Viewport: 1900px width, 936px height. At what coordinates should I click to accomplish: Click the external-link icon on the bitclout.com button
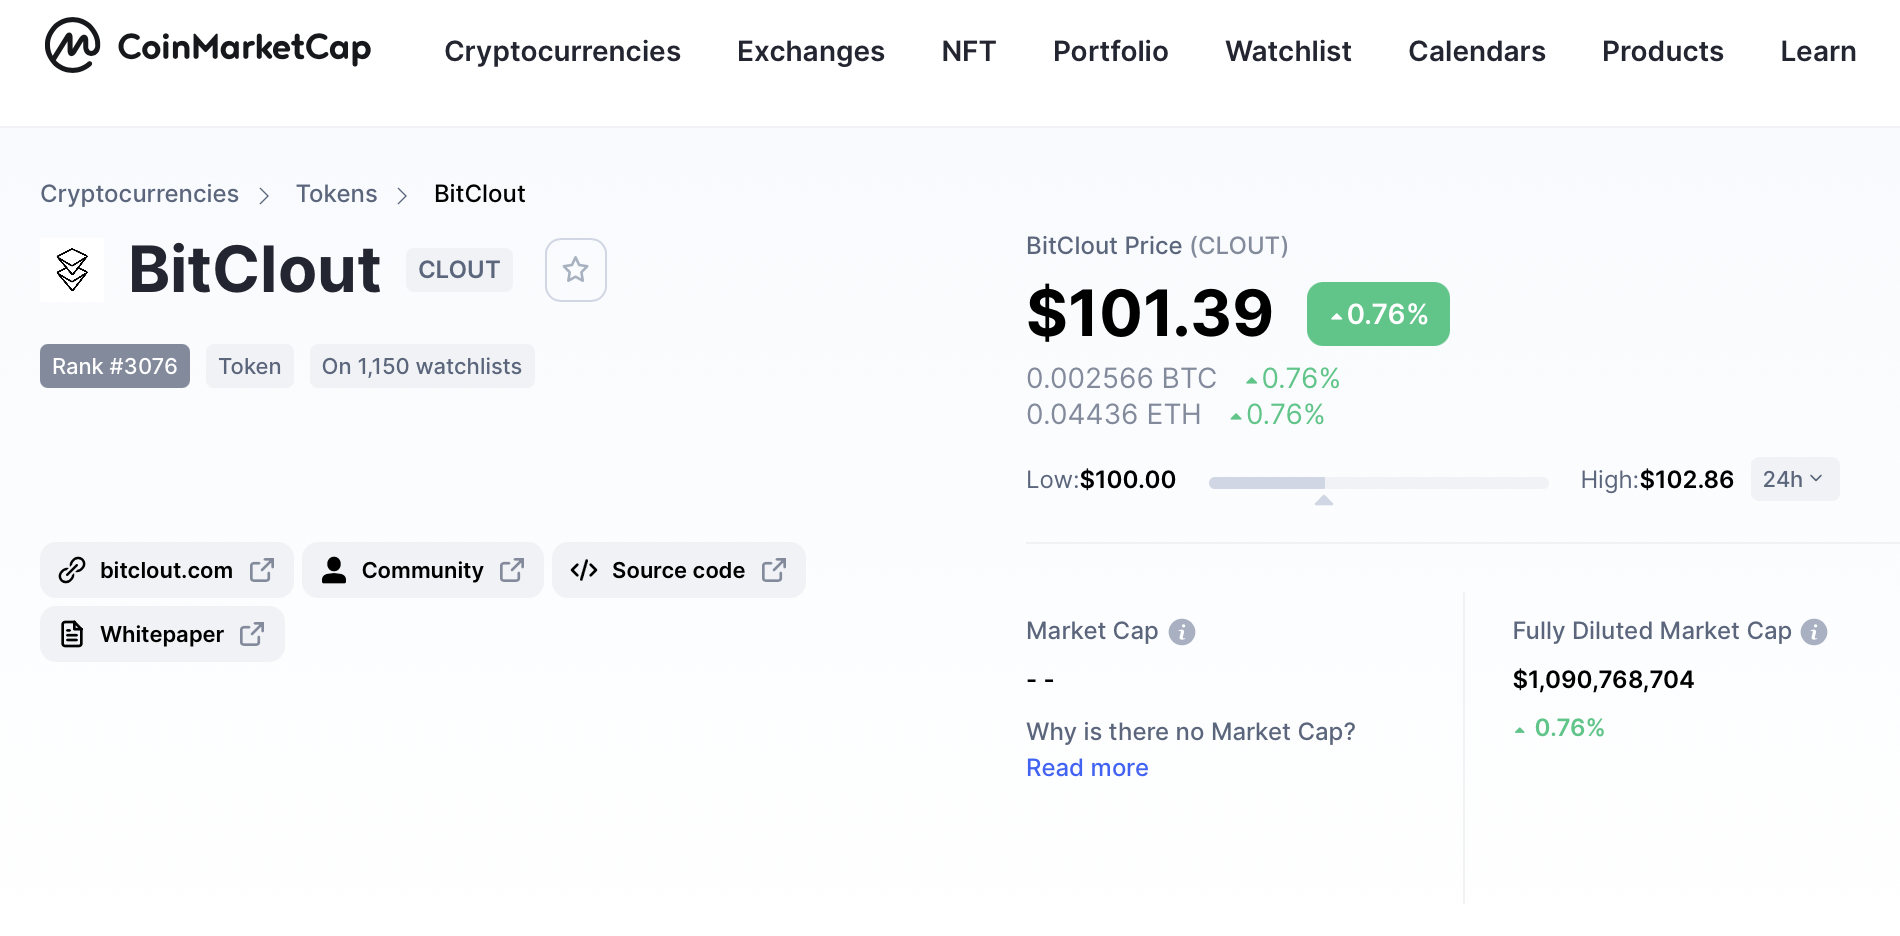tap(262, 570)
